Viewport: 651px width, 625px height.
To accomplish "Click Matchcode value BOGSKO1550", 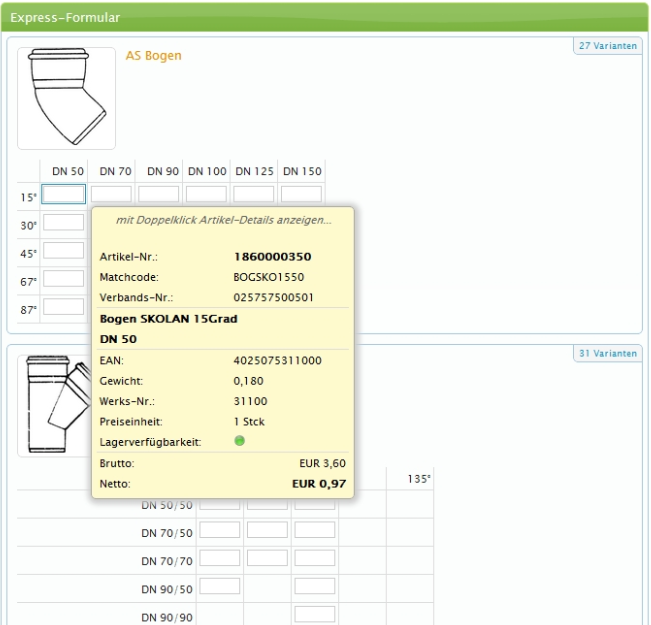I will point(269,277).
